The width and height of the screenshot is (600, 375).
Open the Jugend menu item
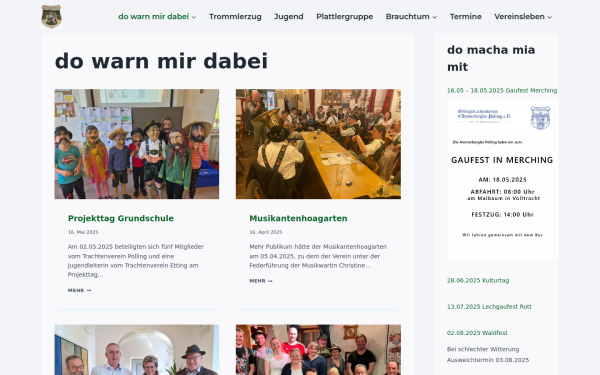coord(289,16)
